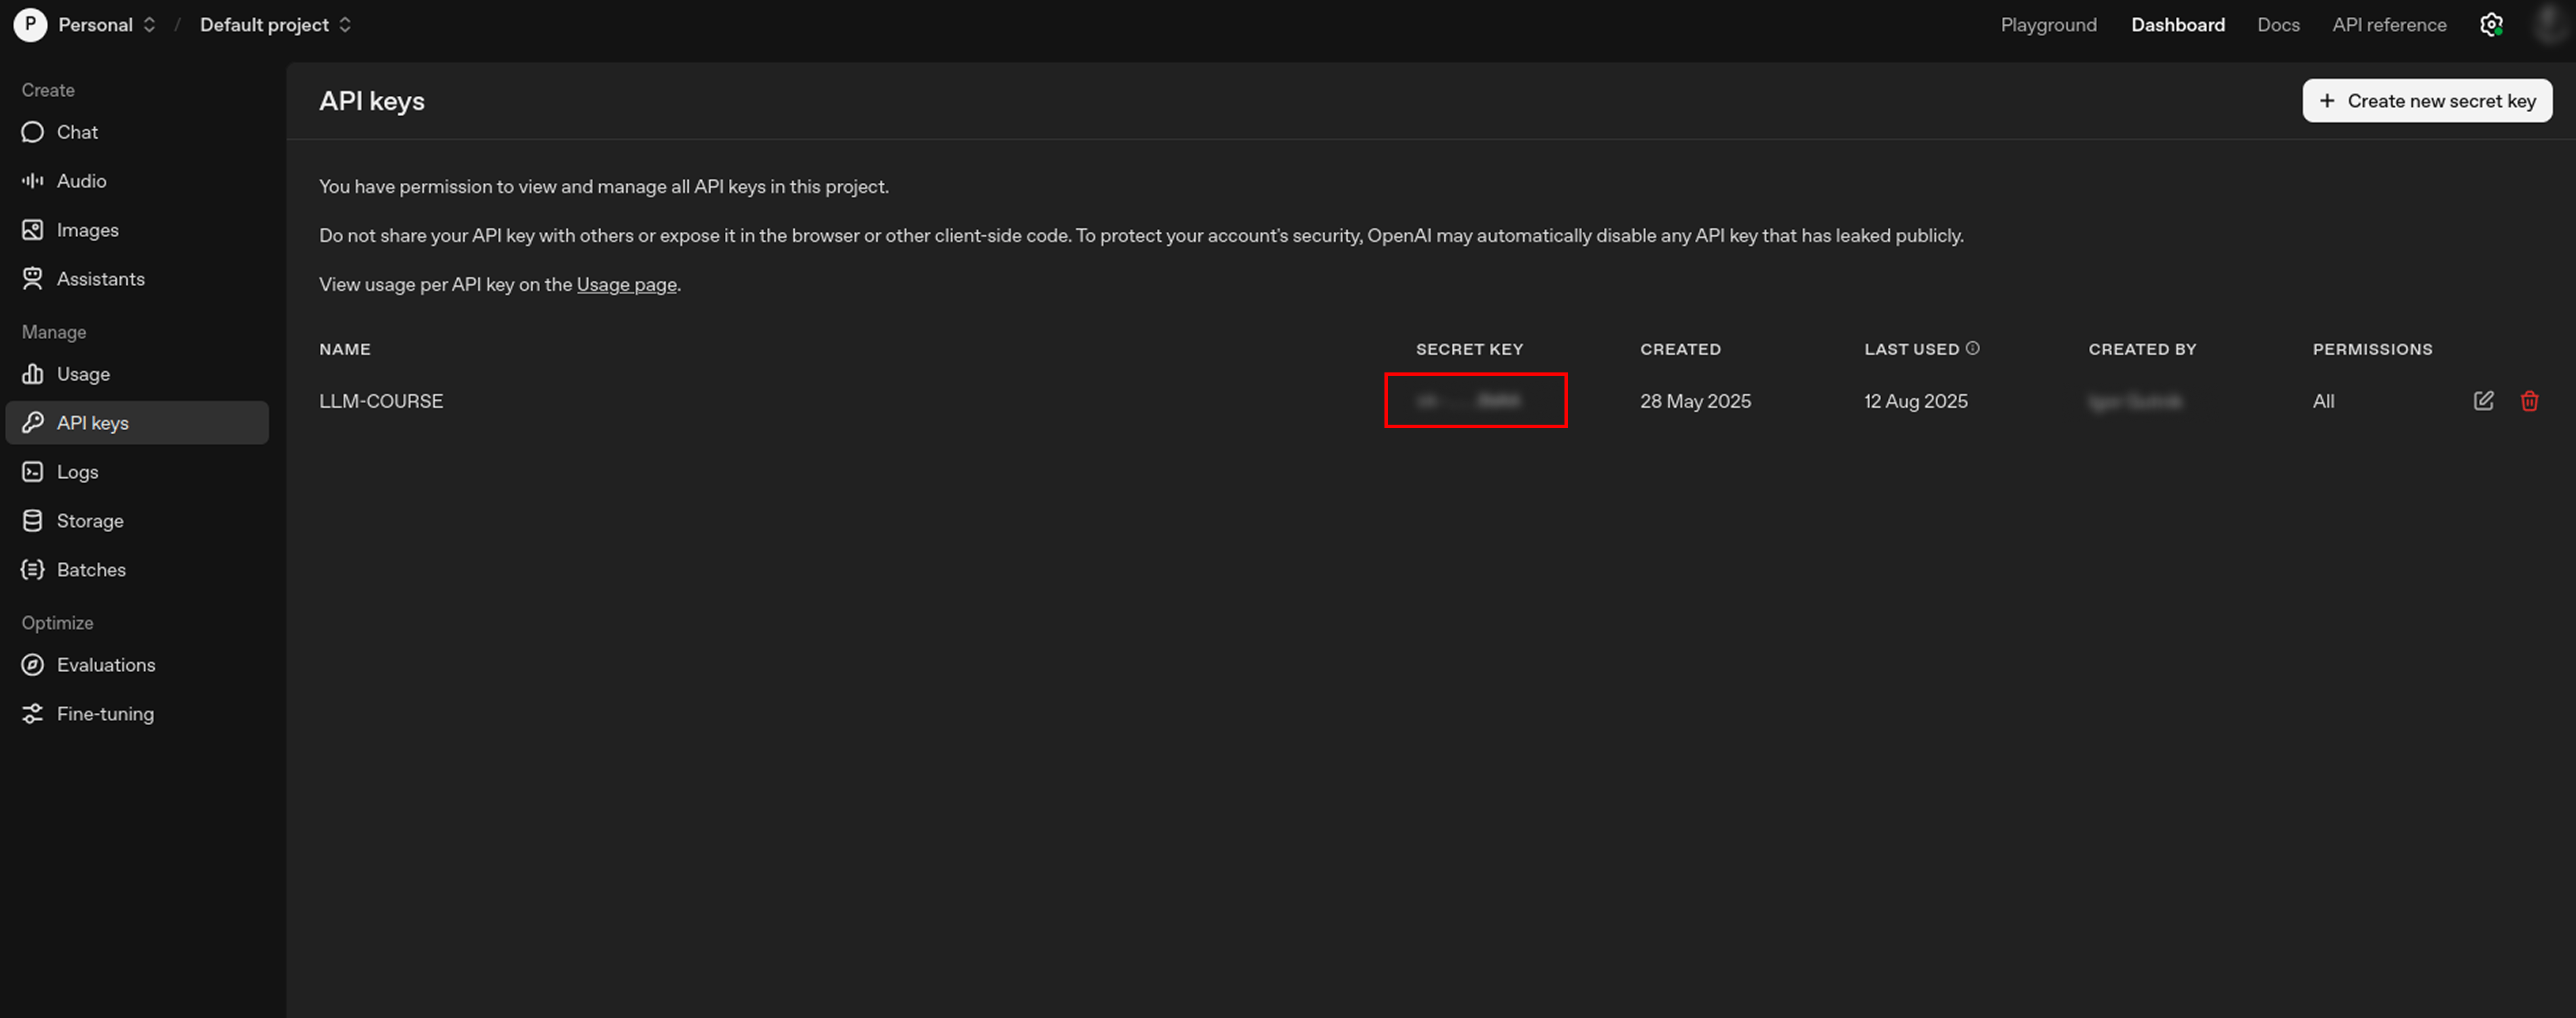Image resolution: width=2576 pixels, height=1018 pixels.
Task: Select Logs in the sidebar
Action: click(137, 472)
